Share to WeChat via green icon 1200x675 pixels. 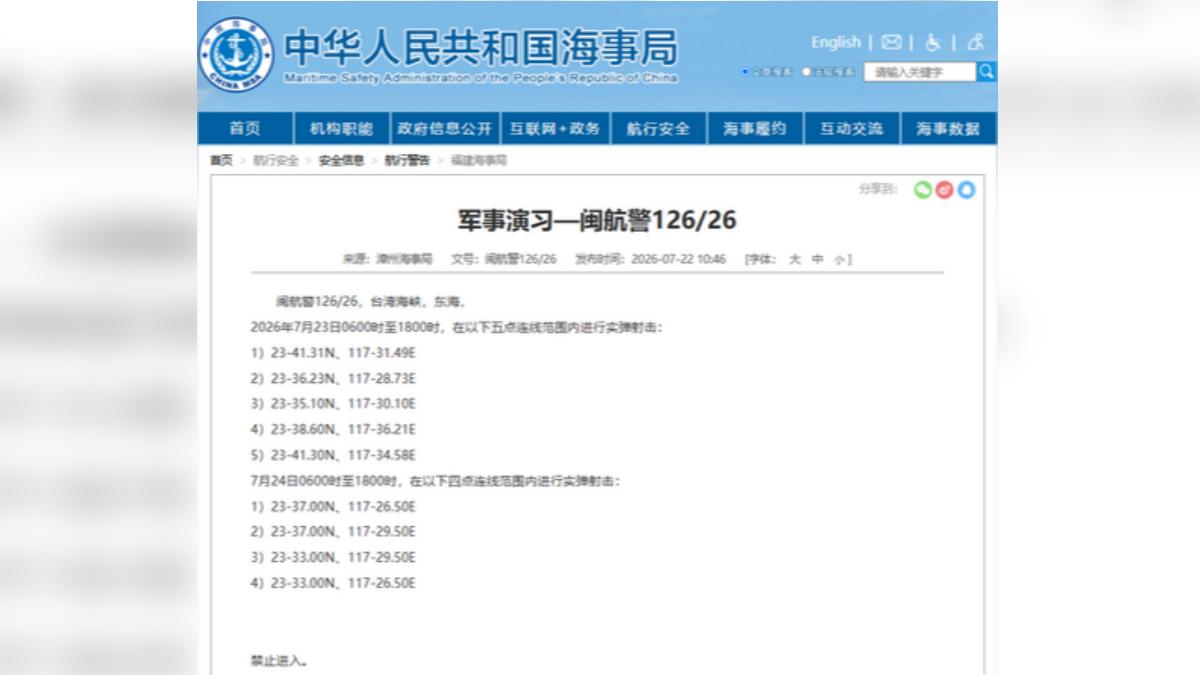click(923, 189)
